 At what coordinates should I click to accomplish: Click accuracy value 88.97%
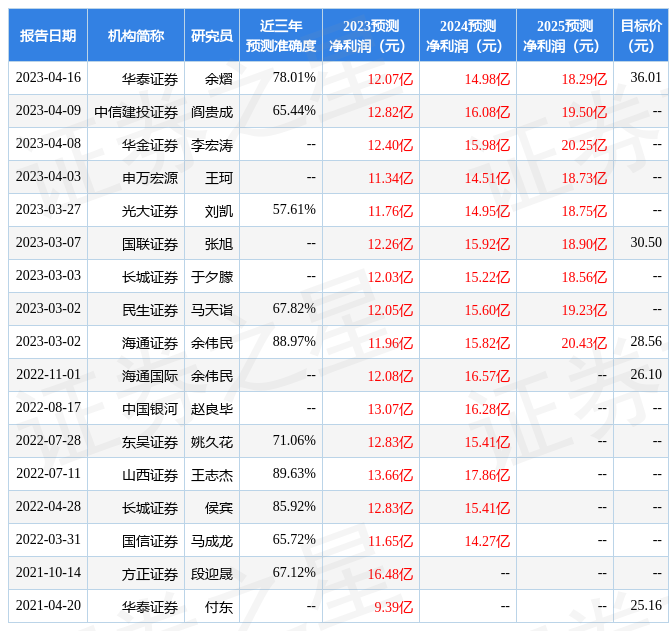pyautogui.click(x=294, y=341)
